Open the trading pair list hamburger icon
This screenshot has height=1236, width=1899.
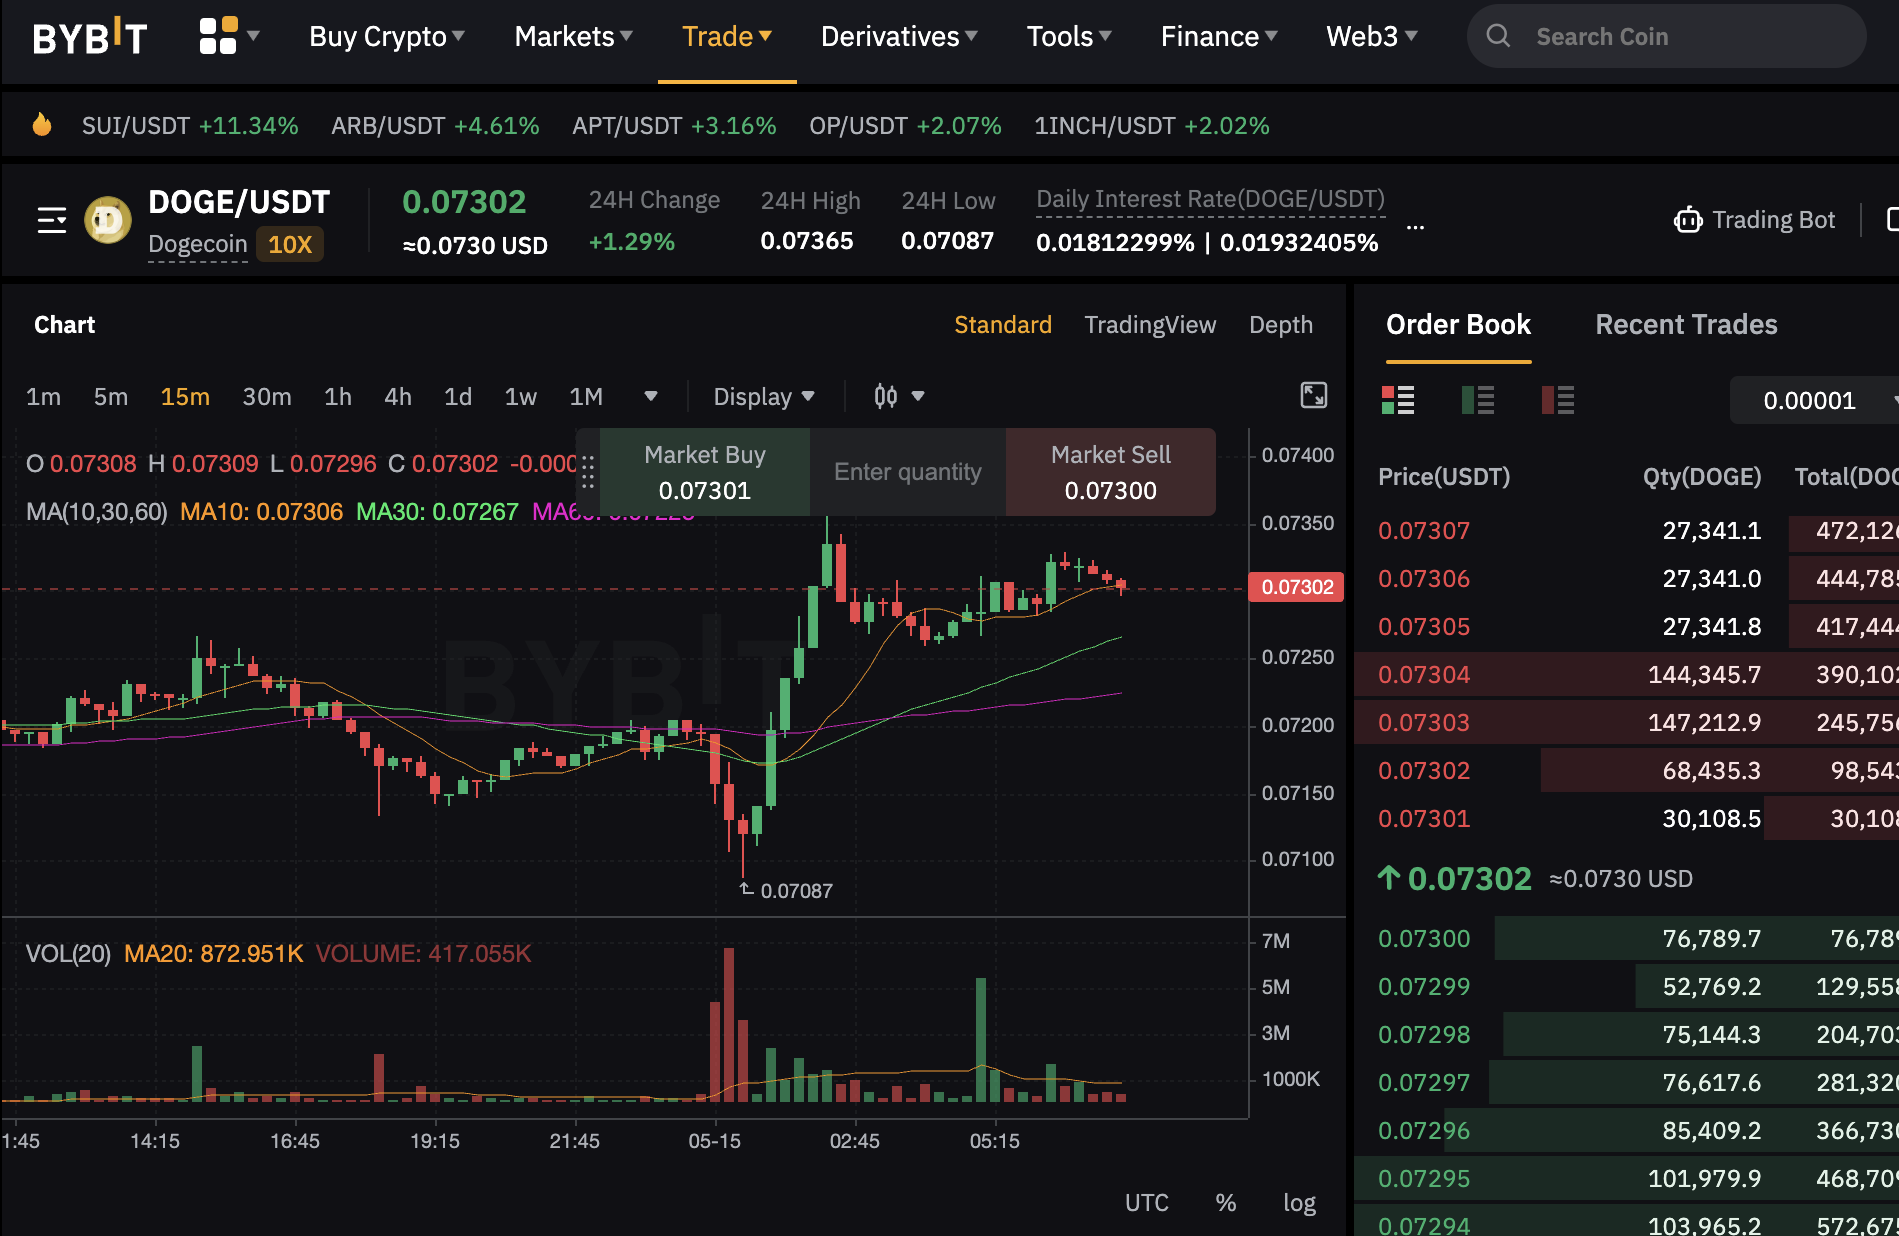[x=52, y=220]
